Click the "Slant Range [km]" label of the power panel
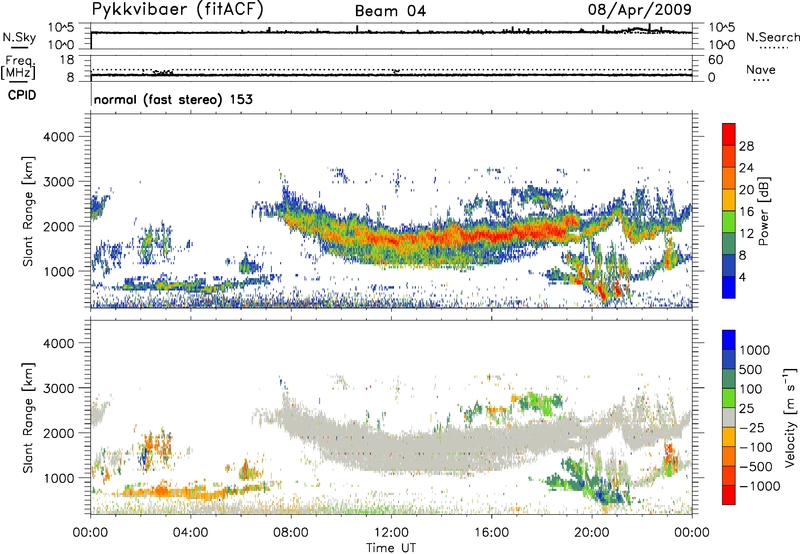 [x=28, y=212]
